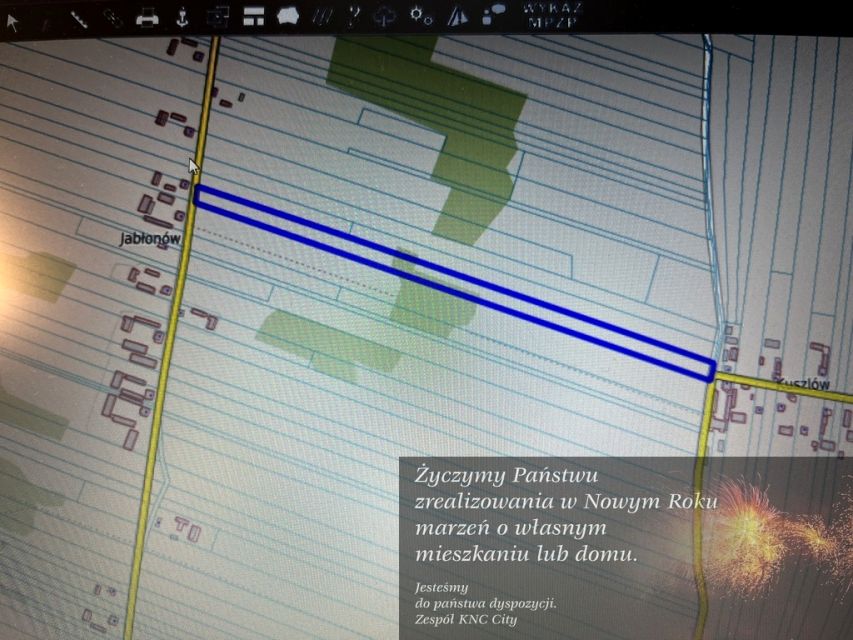853x640 pixels.
Task: Select the polygon shape tool
Action: click(x=287, y=15)
